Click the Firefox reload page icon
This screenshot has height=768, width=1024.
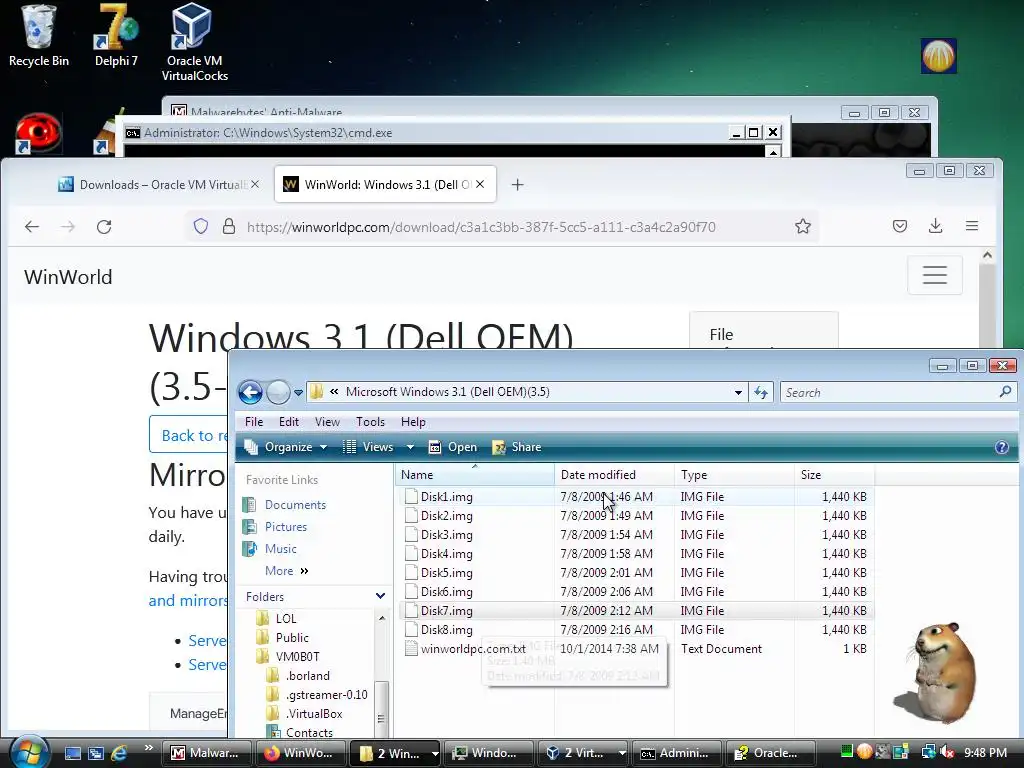point(104,227)
